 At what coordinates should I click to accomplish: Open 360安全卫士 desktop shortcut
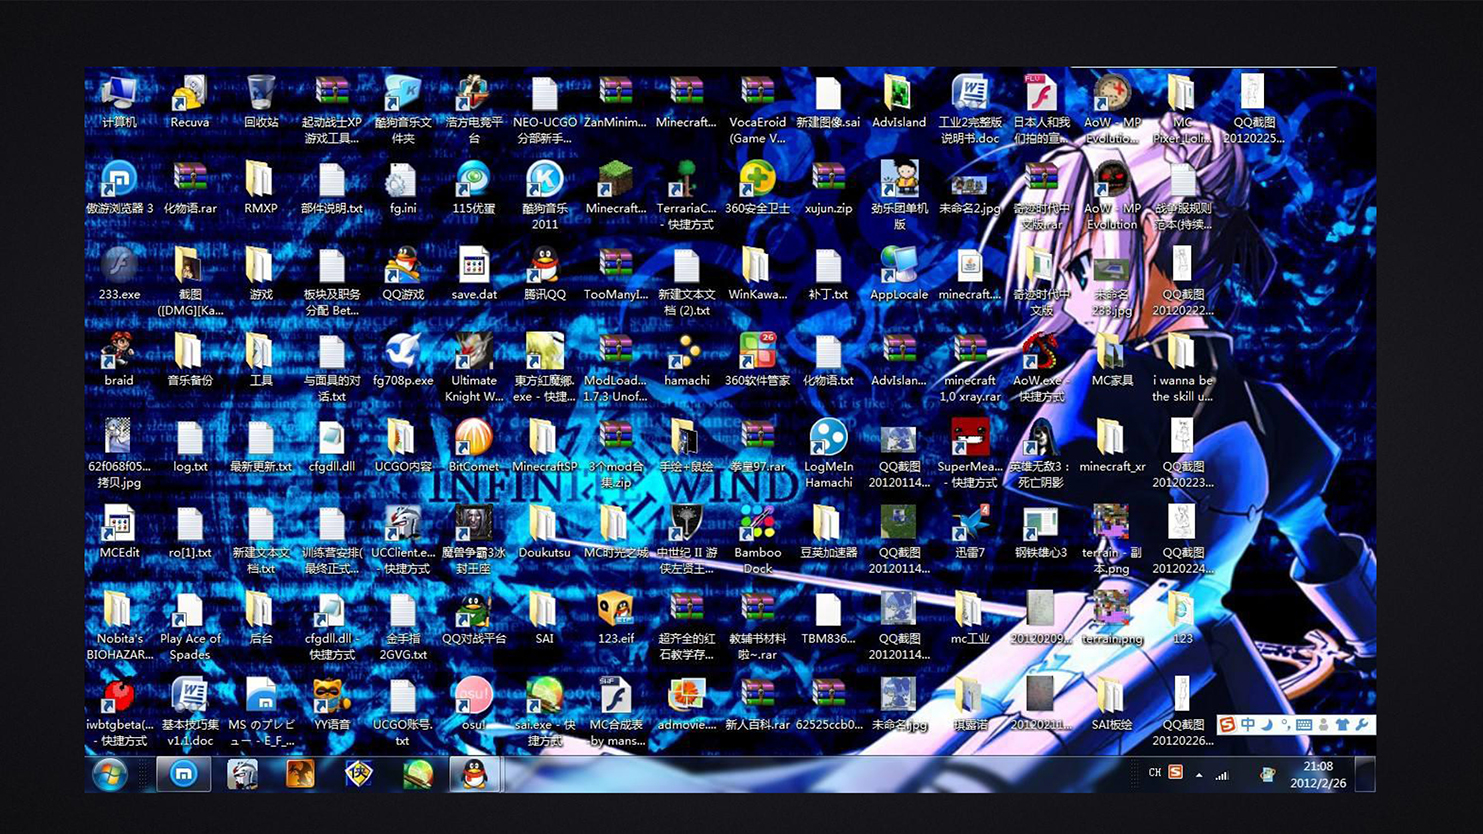757,188
